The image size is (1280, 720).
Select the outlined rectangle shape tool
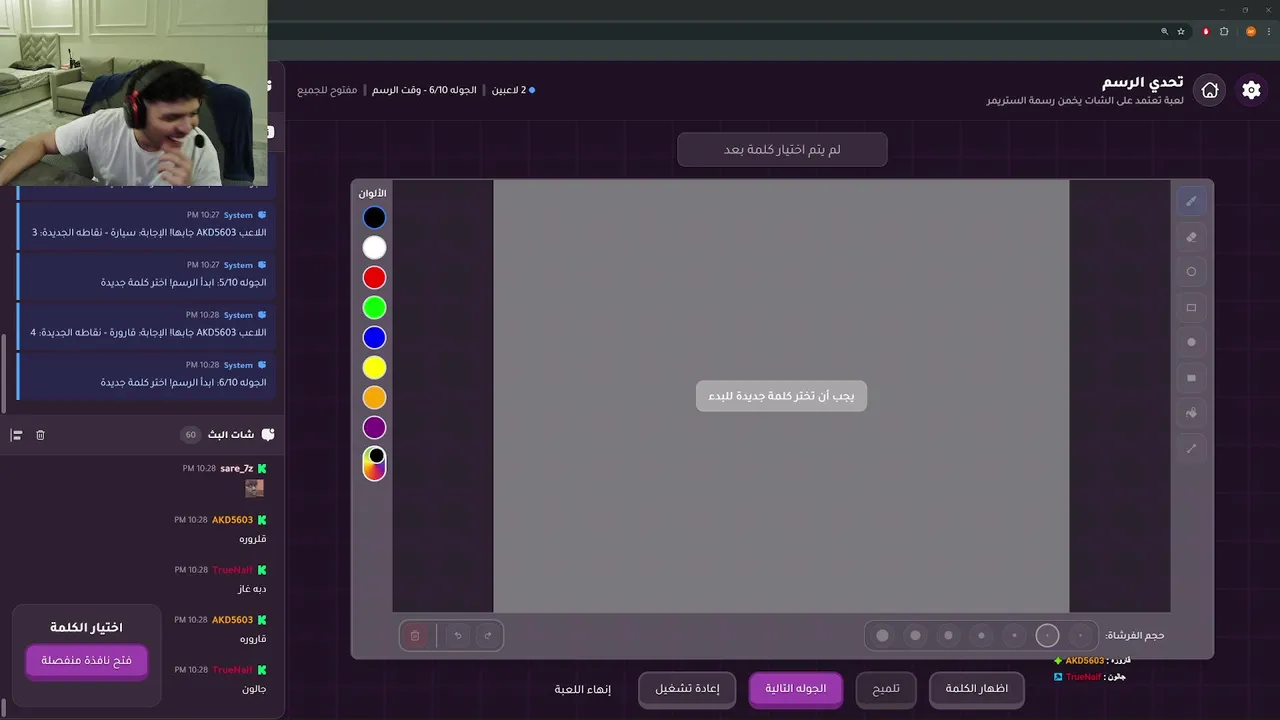(1191, 308)
